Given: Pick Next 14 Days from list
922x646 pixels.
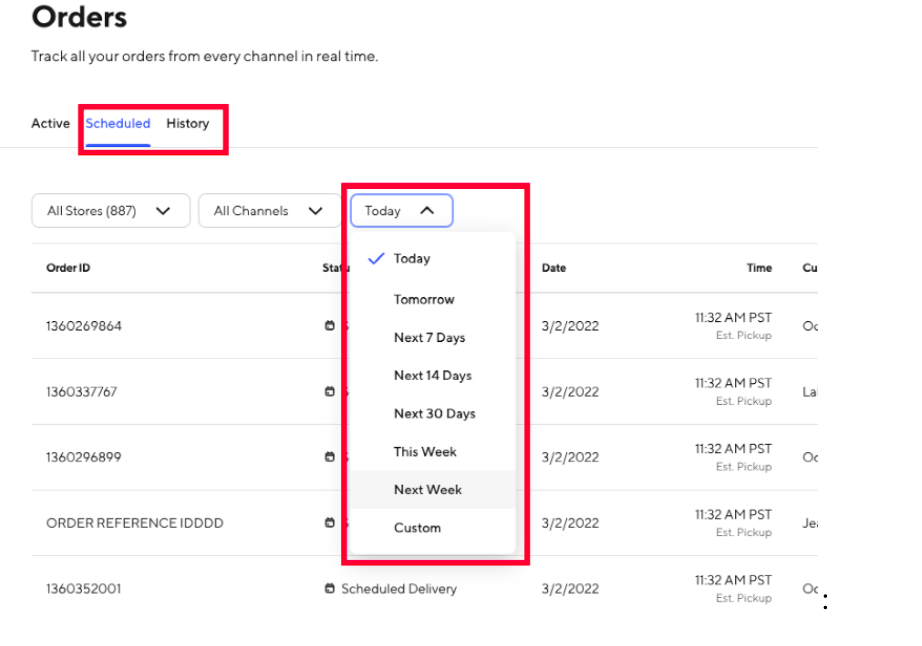Looking at the screenshot, I should click(432, 376).
